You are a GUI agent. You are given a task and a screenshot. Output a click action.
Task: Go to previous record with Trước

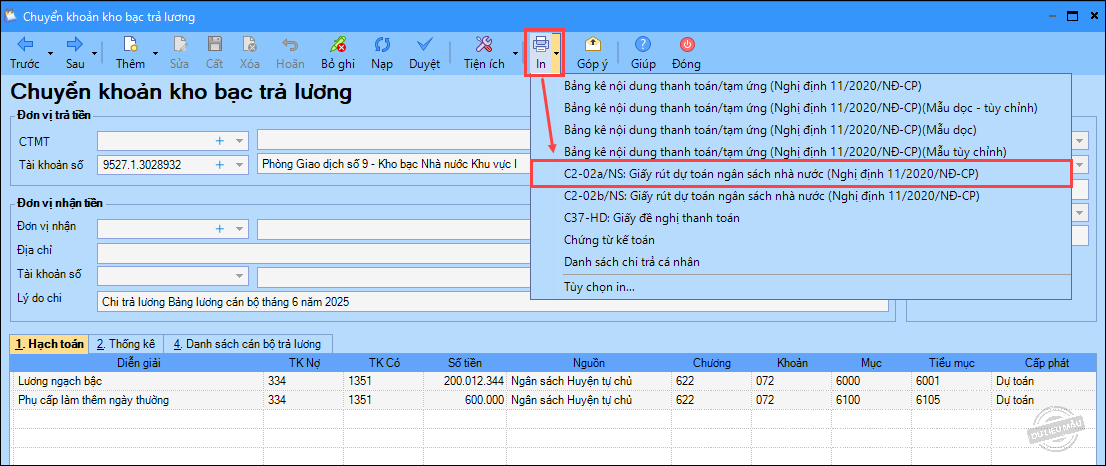[25, 53]
